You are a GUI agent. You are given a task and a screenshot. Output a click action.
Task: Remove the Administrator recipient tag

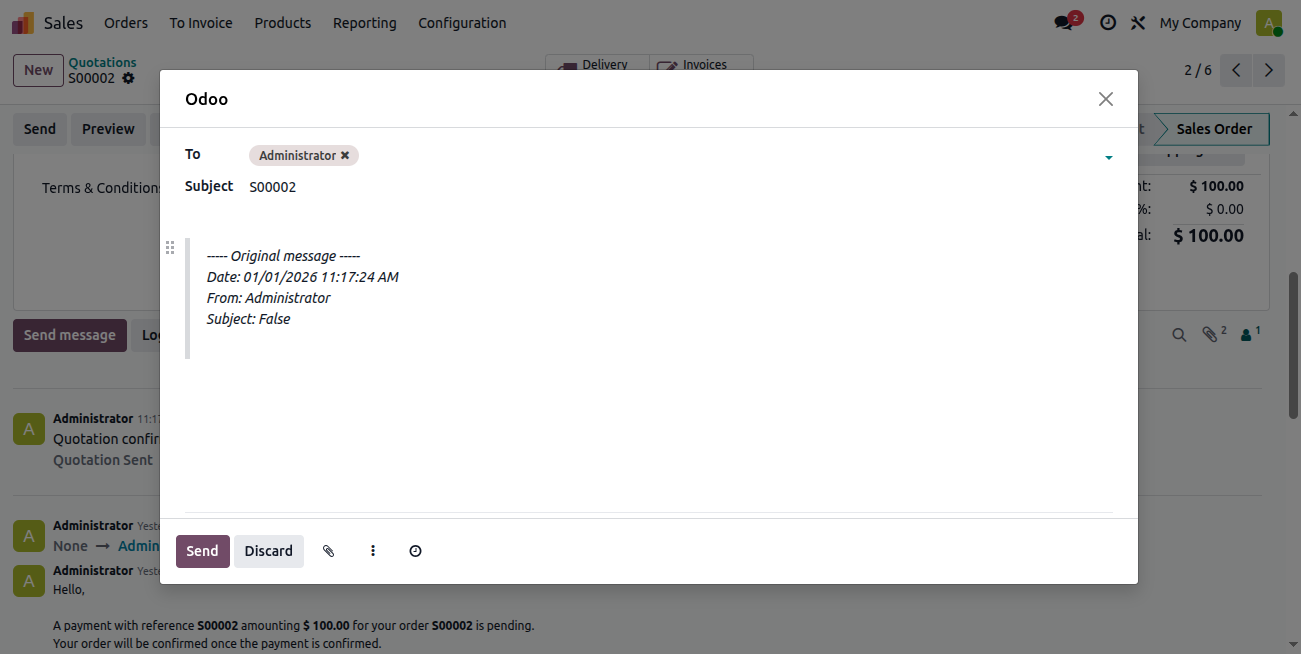(x=345, y=155)
